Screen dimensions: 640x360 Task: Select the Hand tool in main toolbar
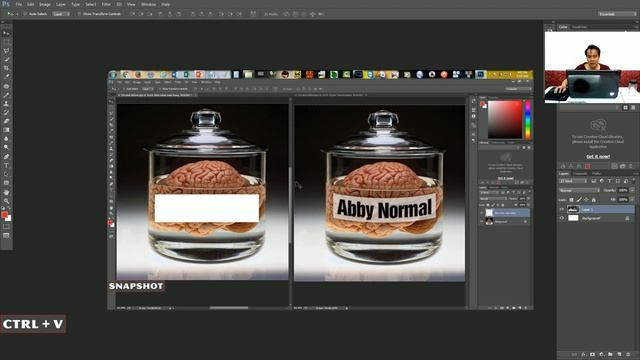[6, 192]
